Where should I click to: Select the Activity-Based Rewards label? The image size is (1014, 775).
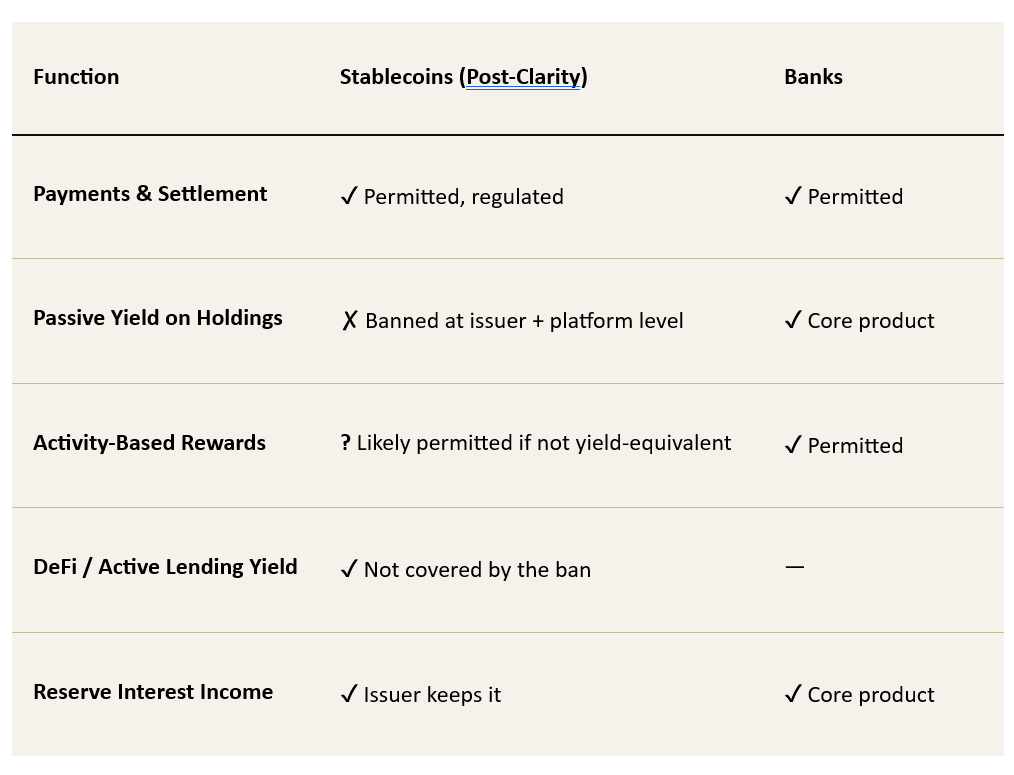click(149, 443)
